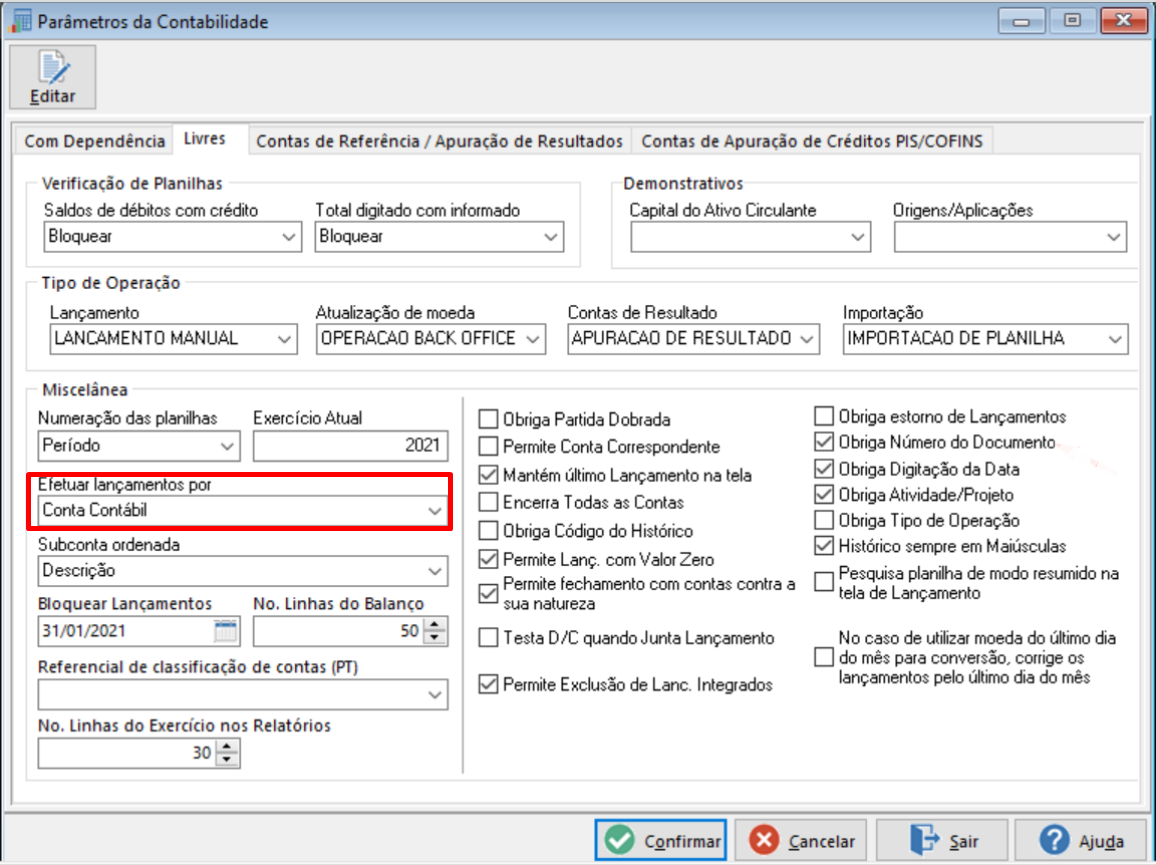Open Numeração das planilhas dropdown
The height and width of the screenshot is (865, 1156).
pos(139,446)
